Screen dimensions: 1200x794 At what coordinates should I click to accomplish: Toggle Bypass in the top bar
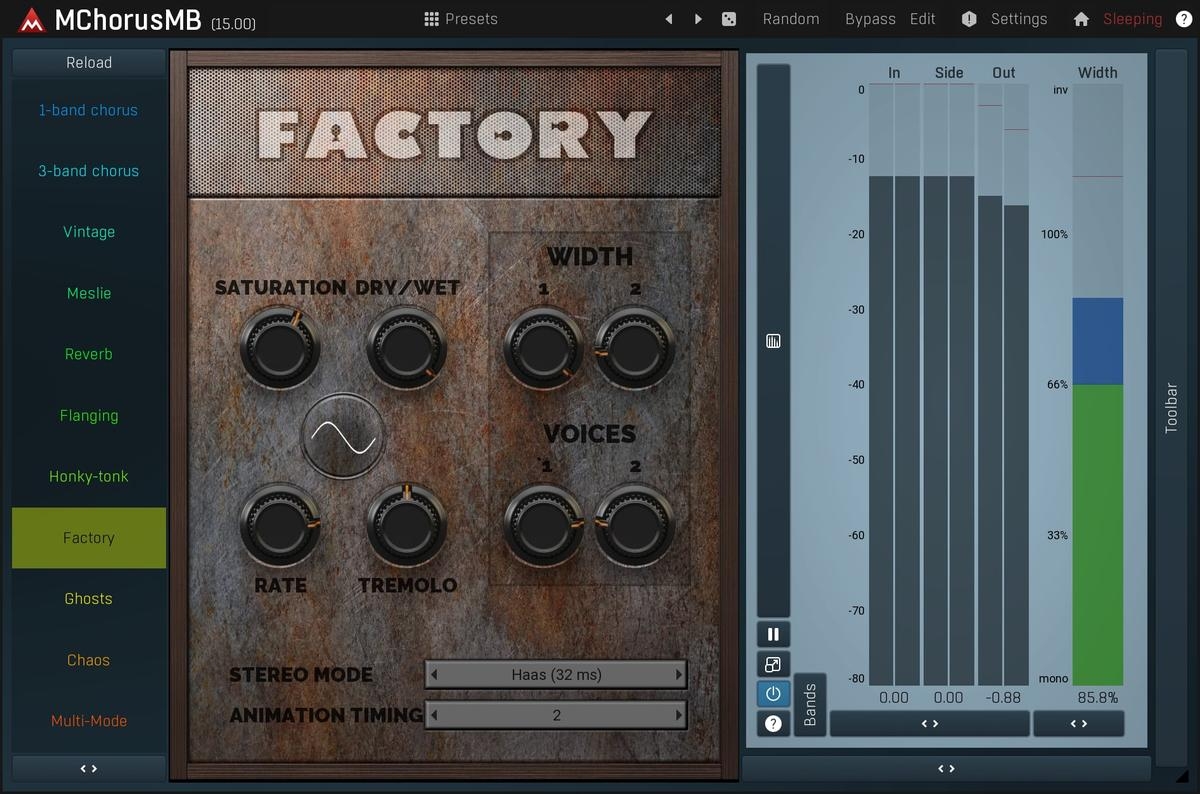pos(870,19)
